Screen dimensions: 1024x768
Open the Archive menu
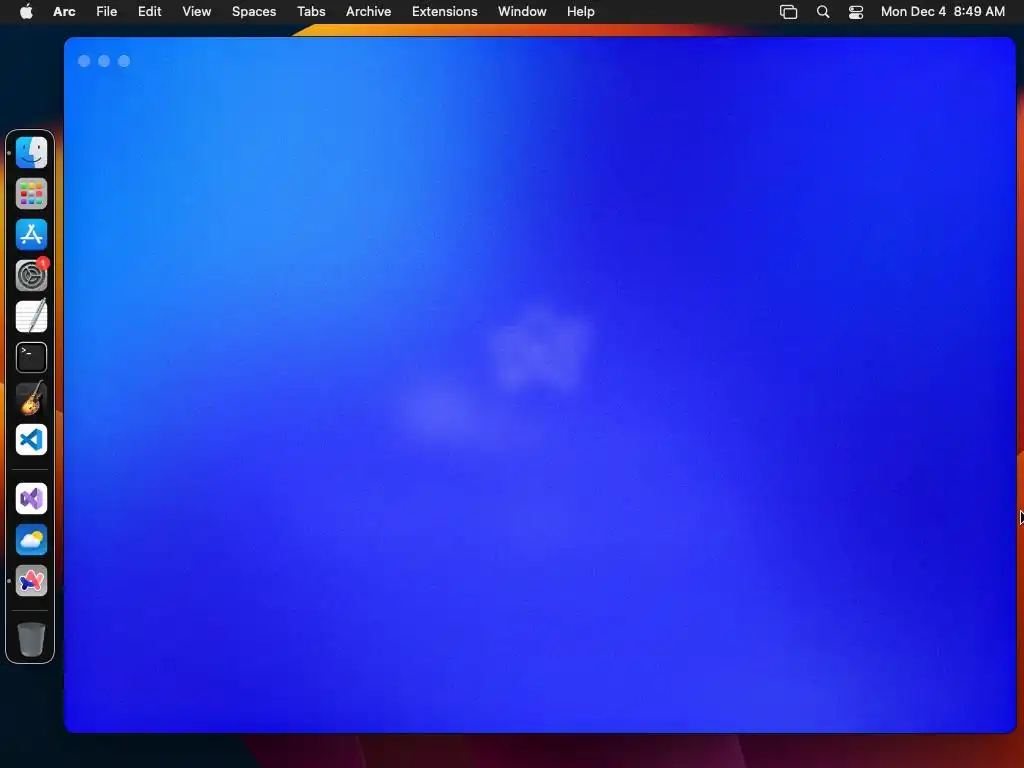click(368, 12)
